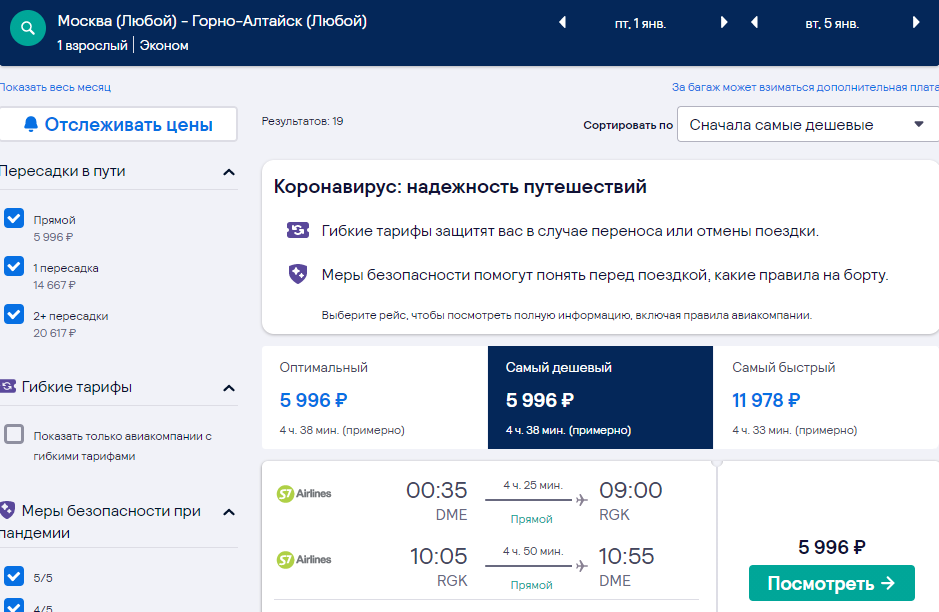Go to next return date after вт, 5 янв.
Screen dimensions: 939x612
coord(916,23)
